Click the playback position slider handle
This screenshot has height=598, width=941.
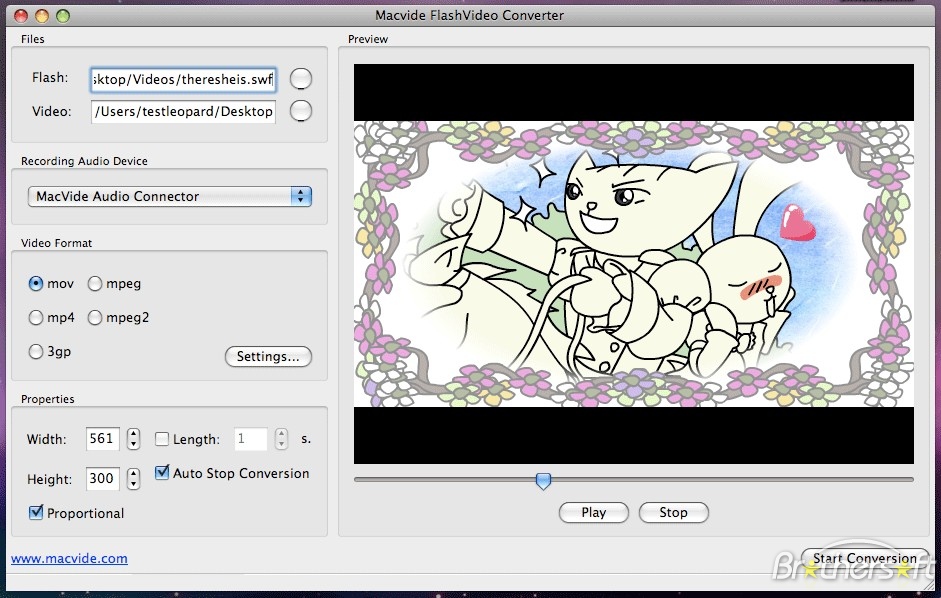point(543,481)
